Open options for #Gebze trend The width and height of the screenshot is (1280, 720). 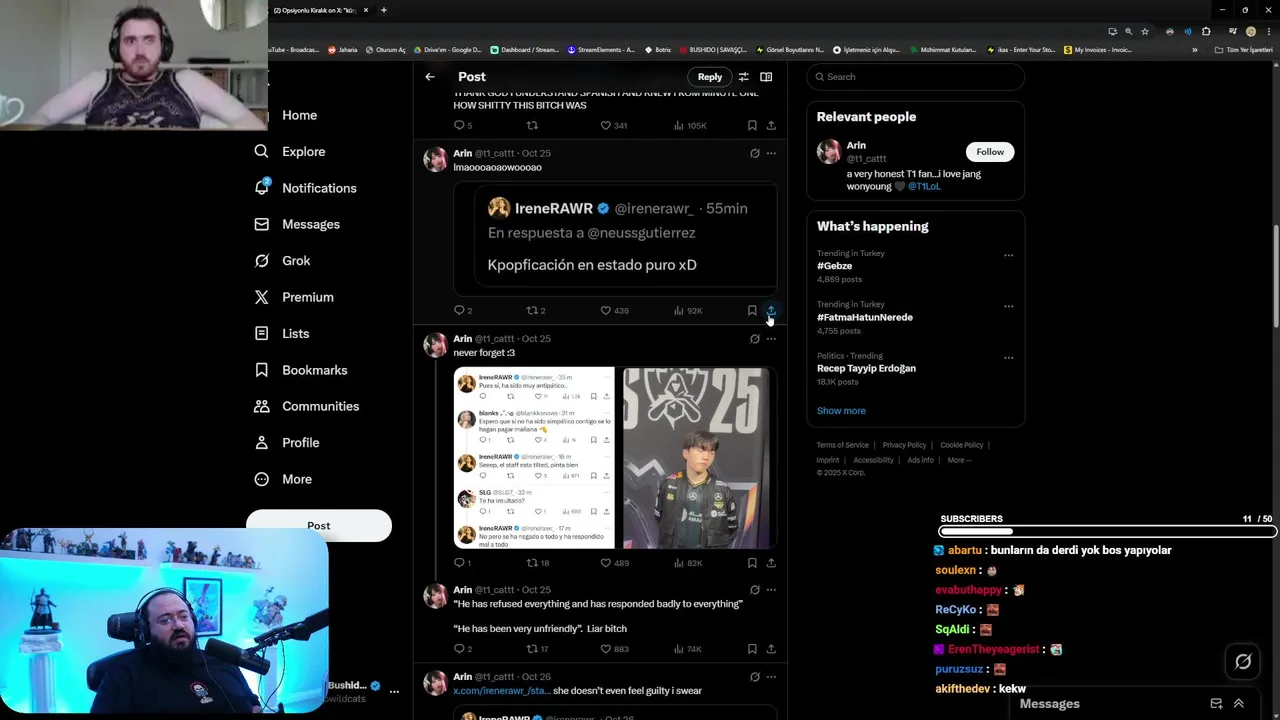(x=1008, y=255)
